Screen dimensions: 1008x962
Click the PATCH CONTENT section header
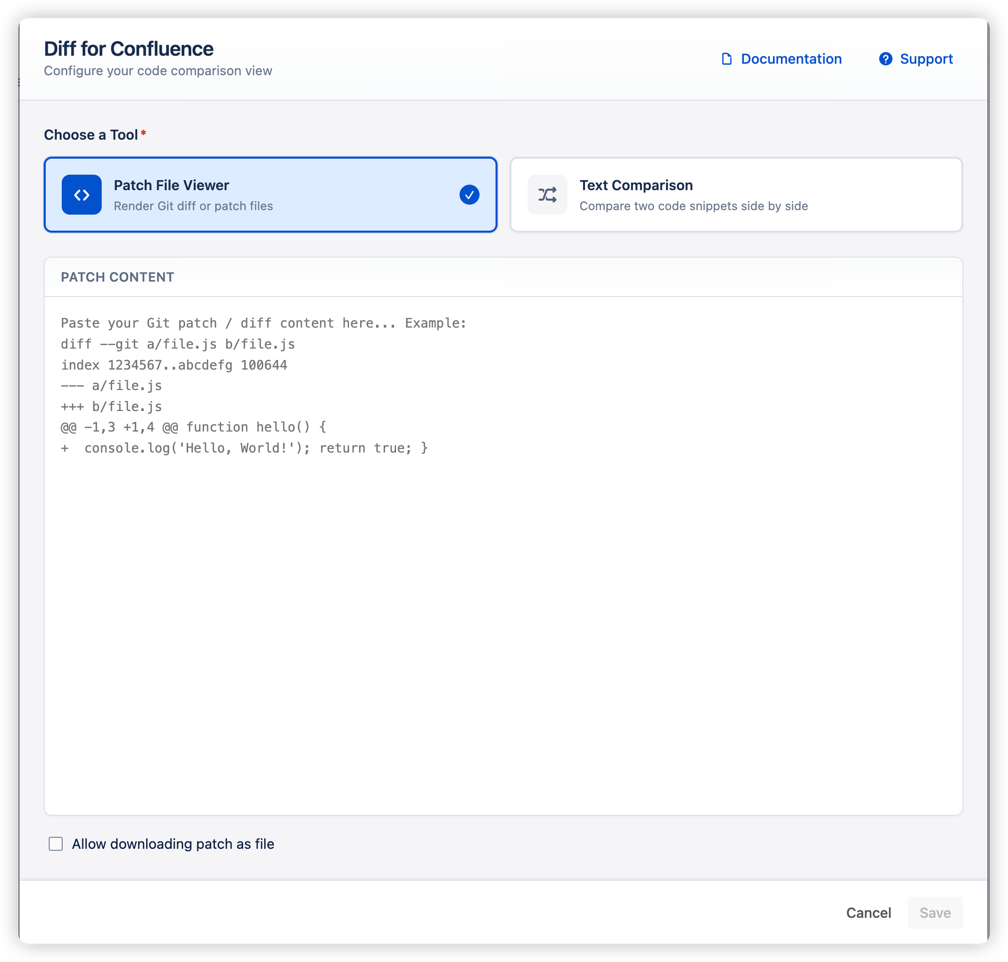[x=119, y=277]
